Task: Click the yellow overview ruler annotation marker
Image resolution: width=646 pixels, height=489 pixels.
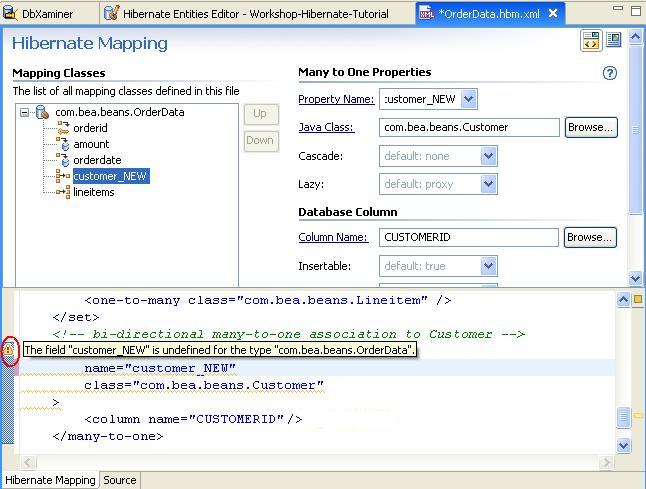Action: click(x=638, y=415)
